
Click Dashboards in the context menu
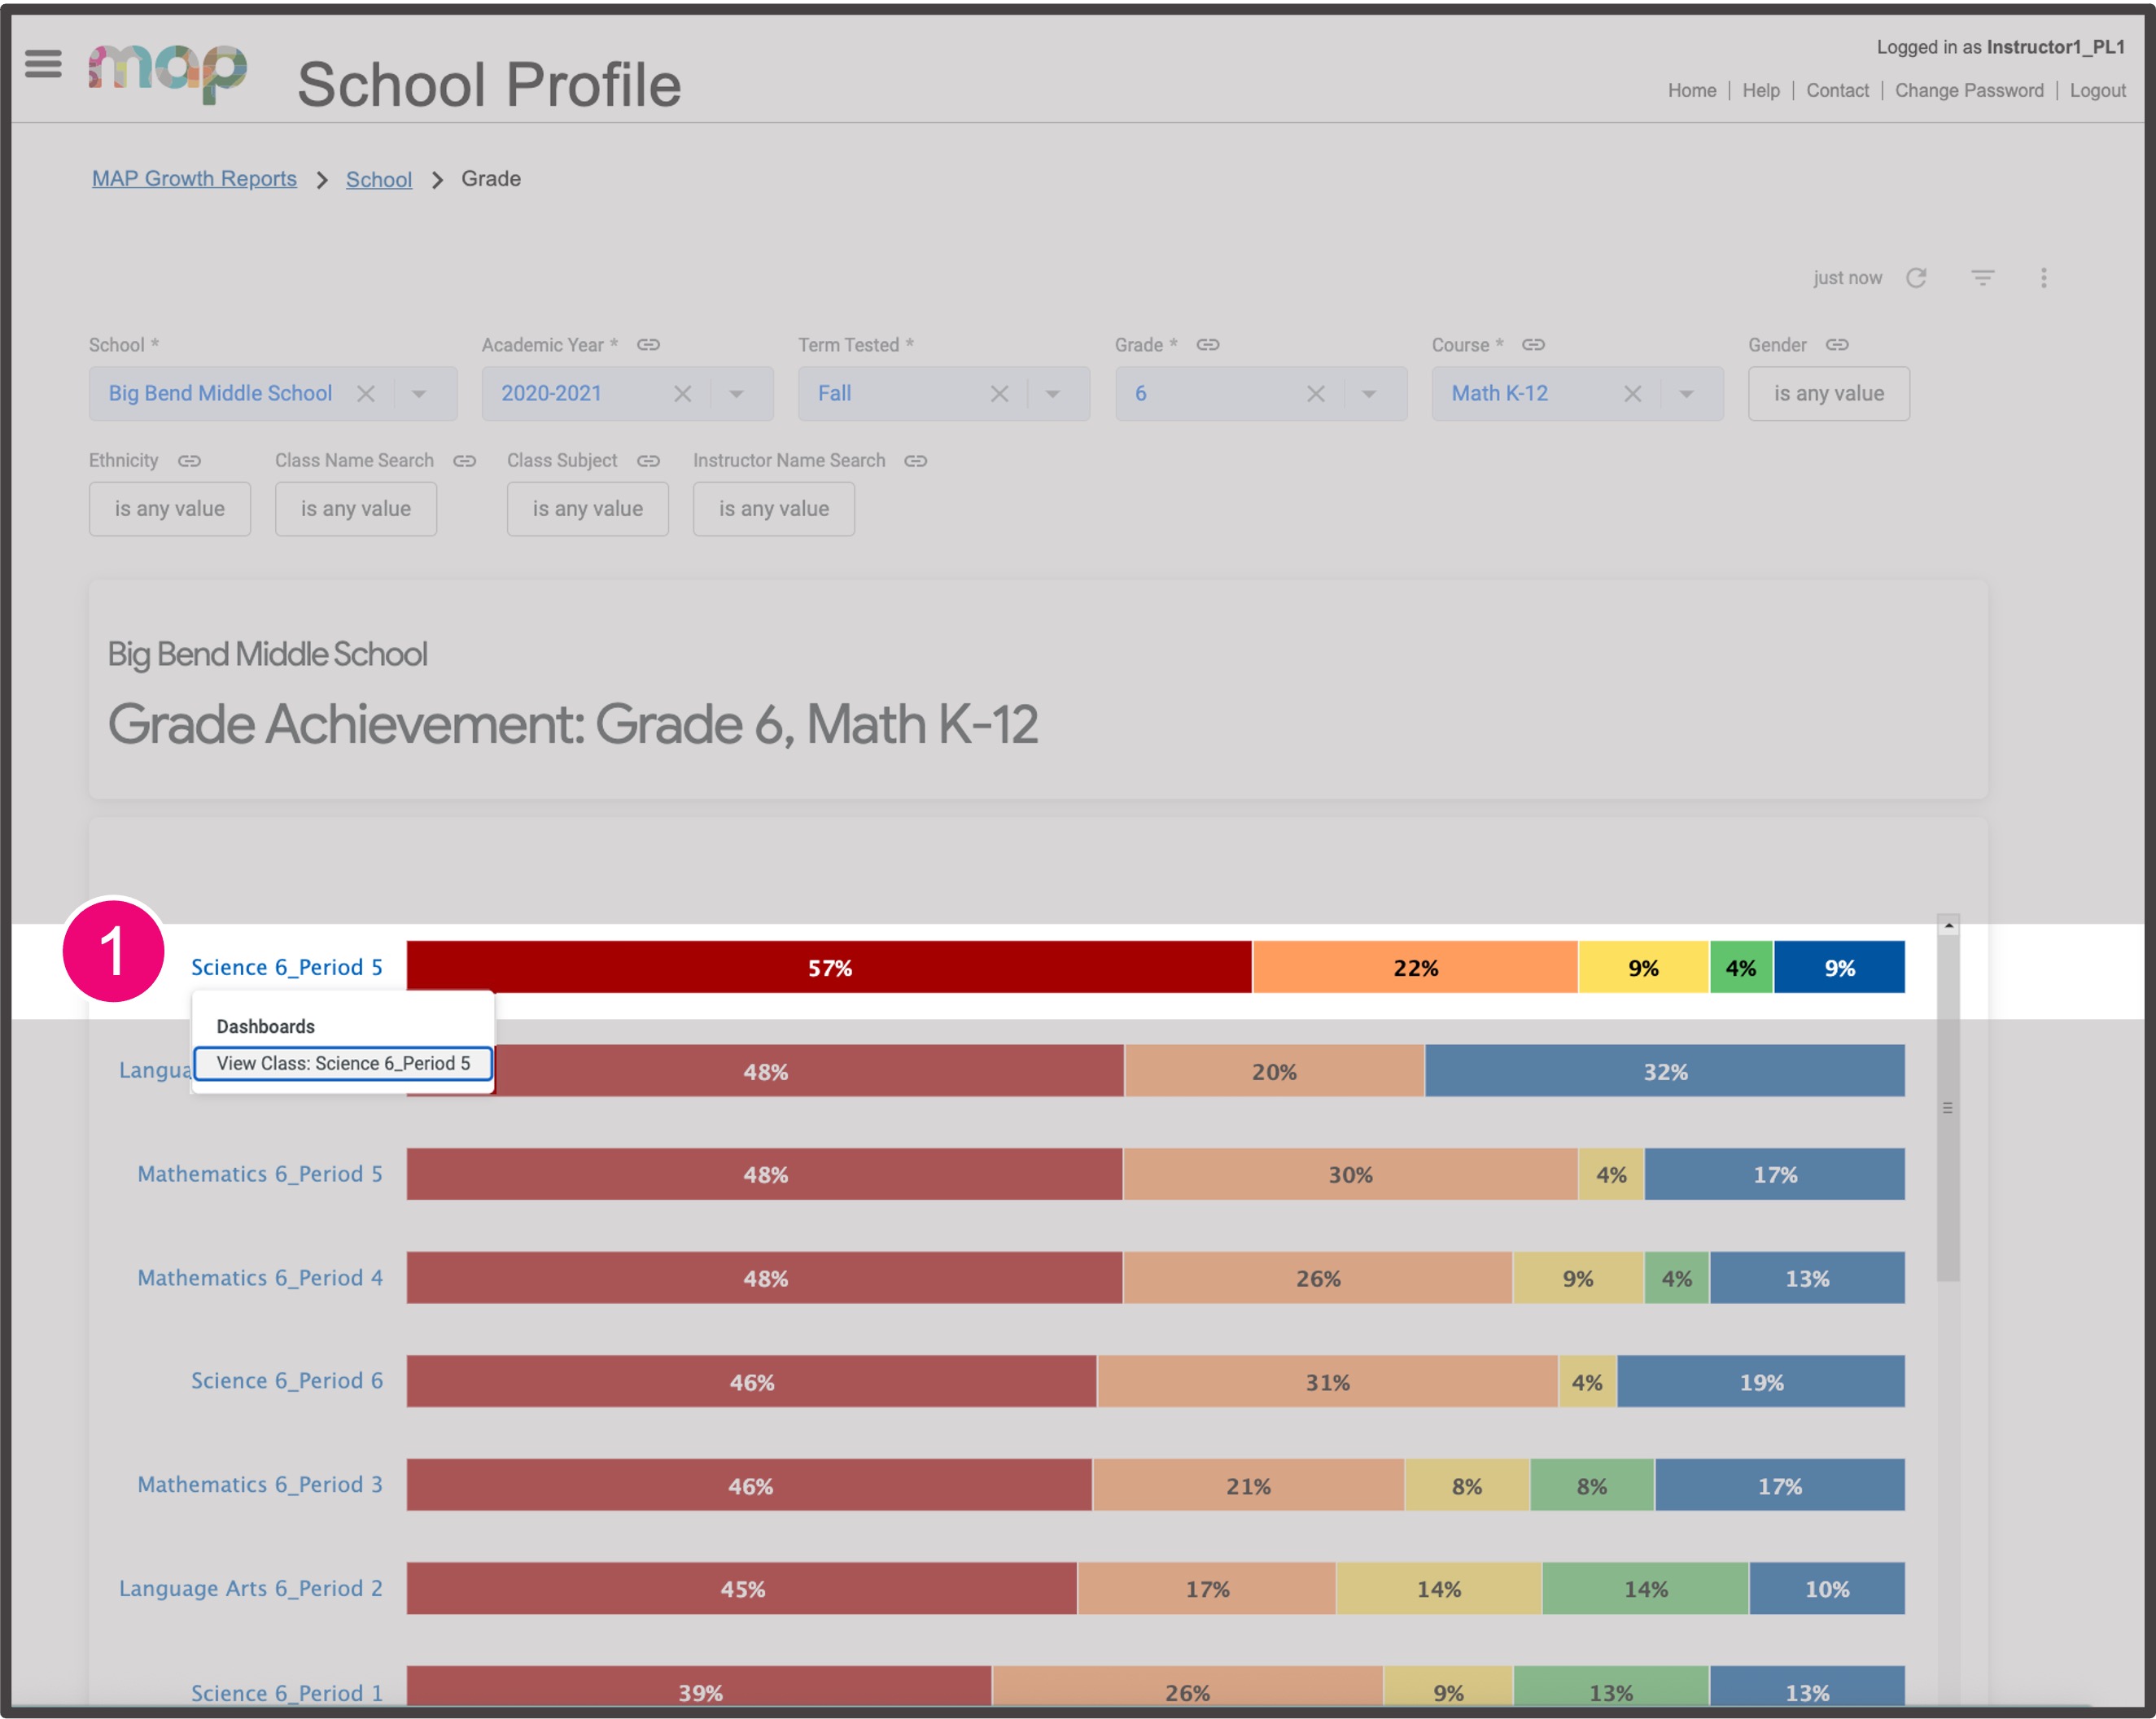coord(265,1025)
